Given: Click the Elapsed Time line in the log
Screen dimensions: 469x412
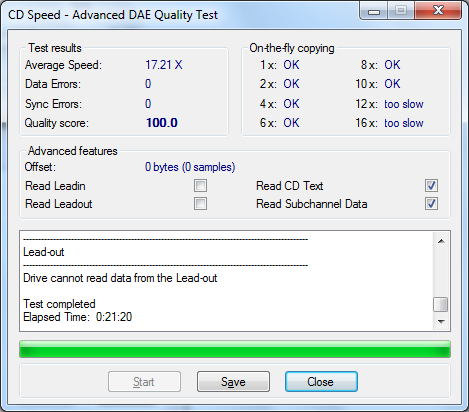Looking at the screenshot, I should tap(78, 317).
